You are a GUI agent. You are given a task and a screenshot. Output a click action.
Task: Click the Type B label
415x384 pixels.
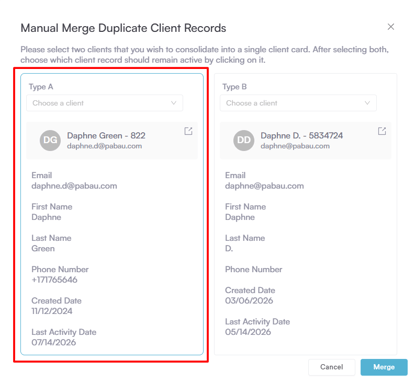pyautogui.click(x=235, y=87)
